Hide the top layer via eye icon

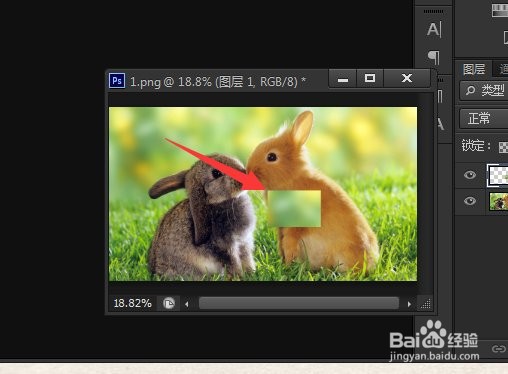click(x=470, y=175)
